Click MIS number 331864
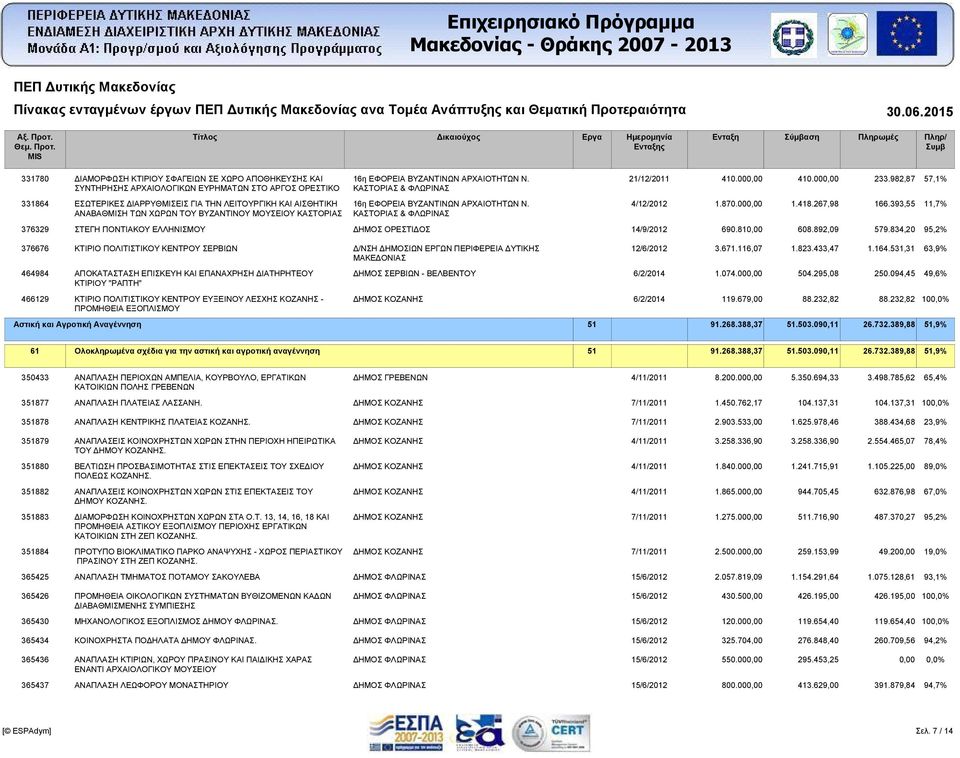Screen dimensions: 960x758 (x=35, y=204)
